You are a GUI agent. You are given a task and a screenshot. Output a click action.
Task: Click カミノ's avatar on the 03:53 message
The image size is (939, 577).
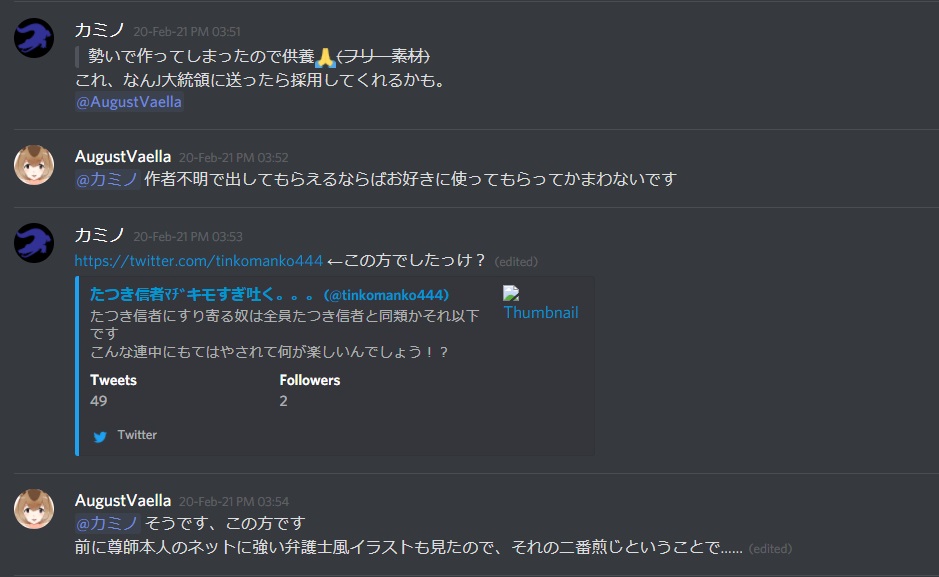tap(34, 243)
